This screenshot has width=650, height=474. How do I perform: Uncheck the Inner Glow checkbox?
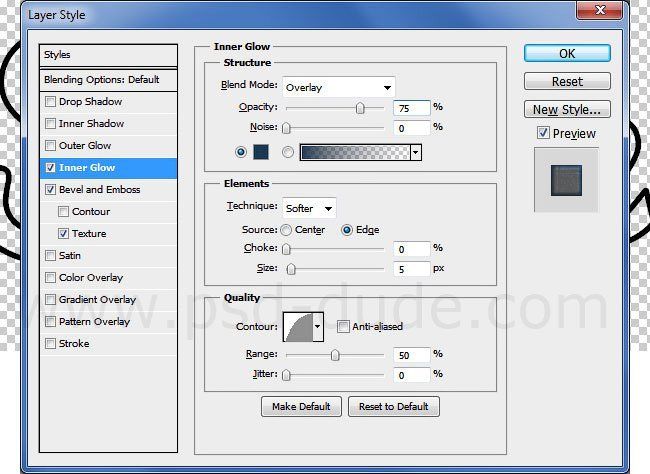50,168
